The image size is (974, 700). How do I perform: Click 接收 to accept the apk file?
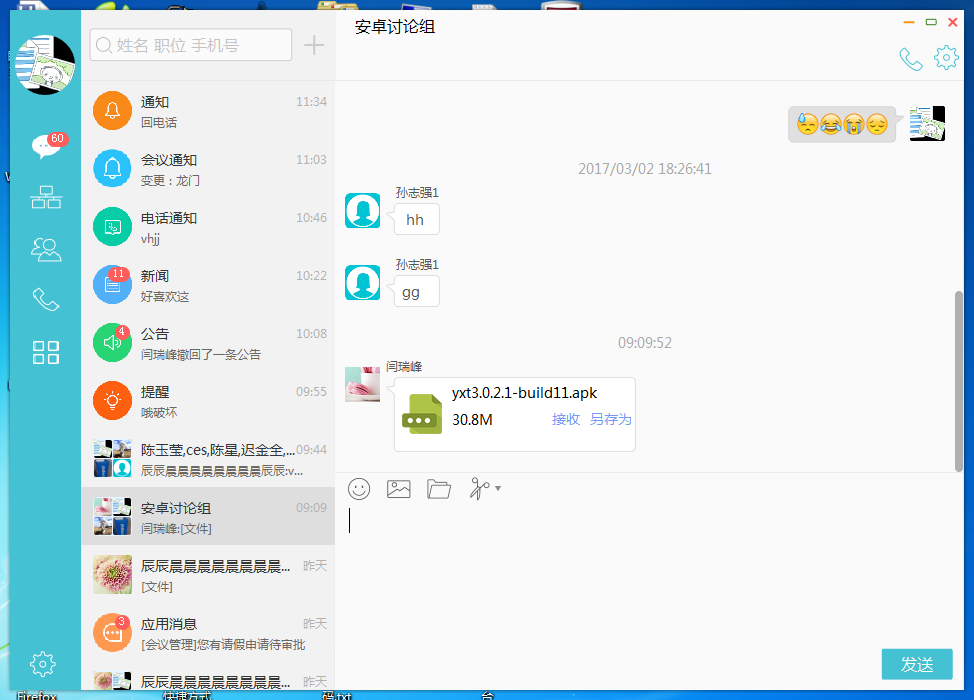[x=569, y=419]
